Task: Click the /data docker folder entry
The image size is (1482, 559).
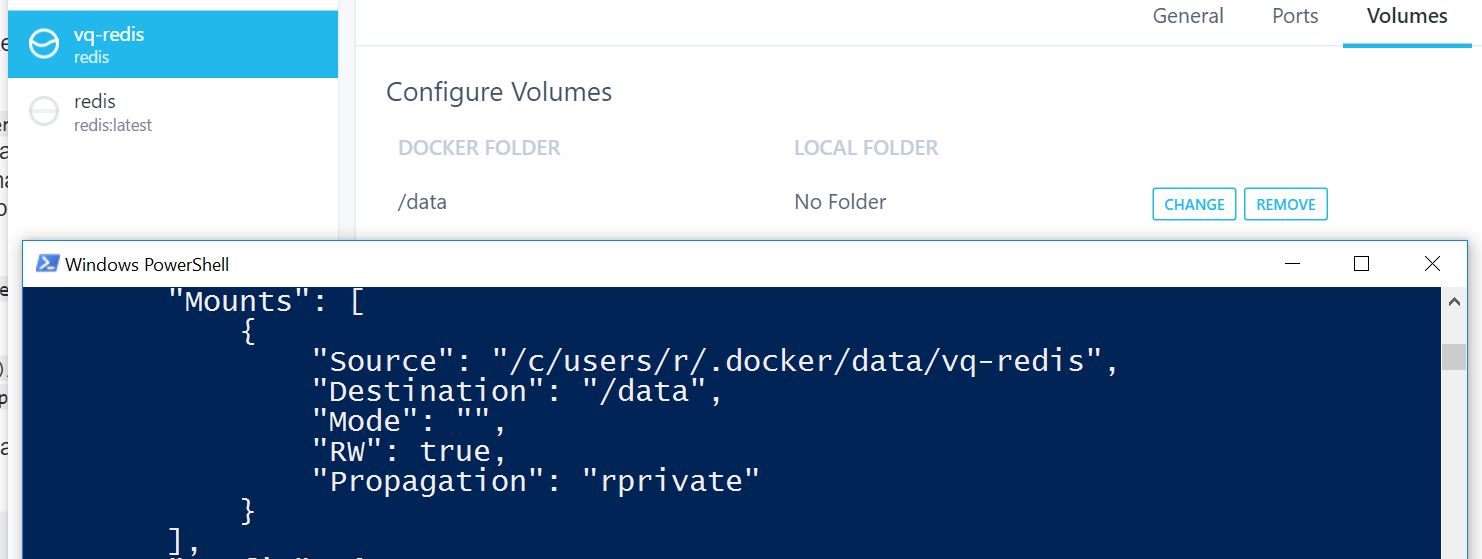Action: (x=422, y=203)
